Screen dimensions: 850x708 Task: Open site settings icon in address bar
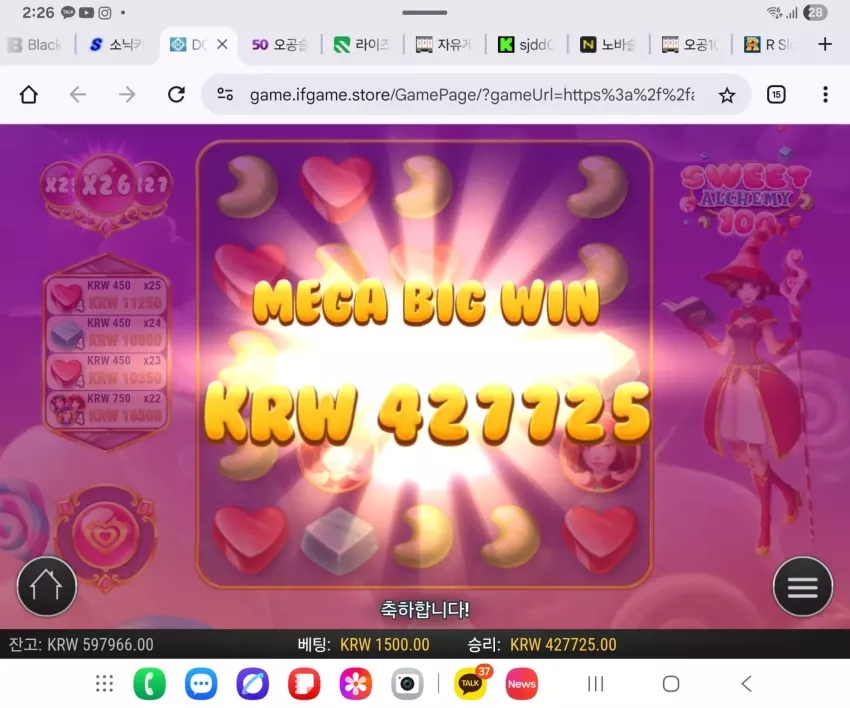[225, 94]
